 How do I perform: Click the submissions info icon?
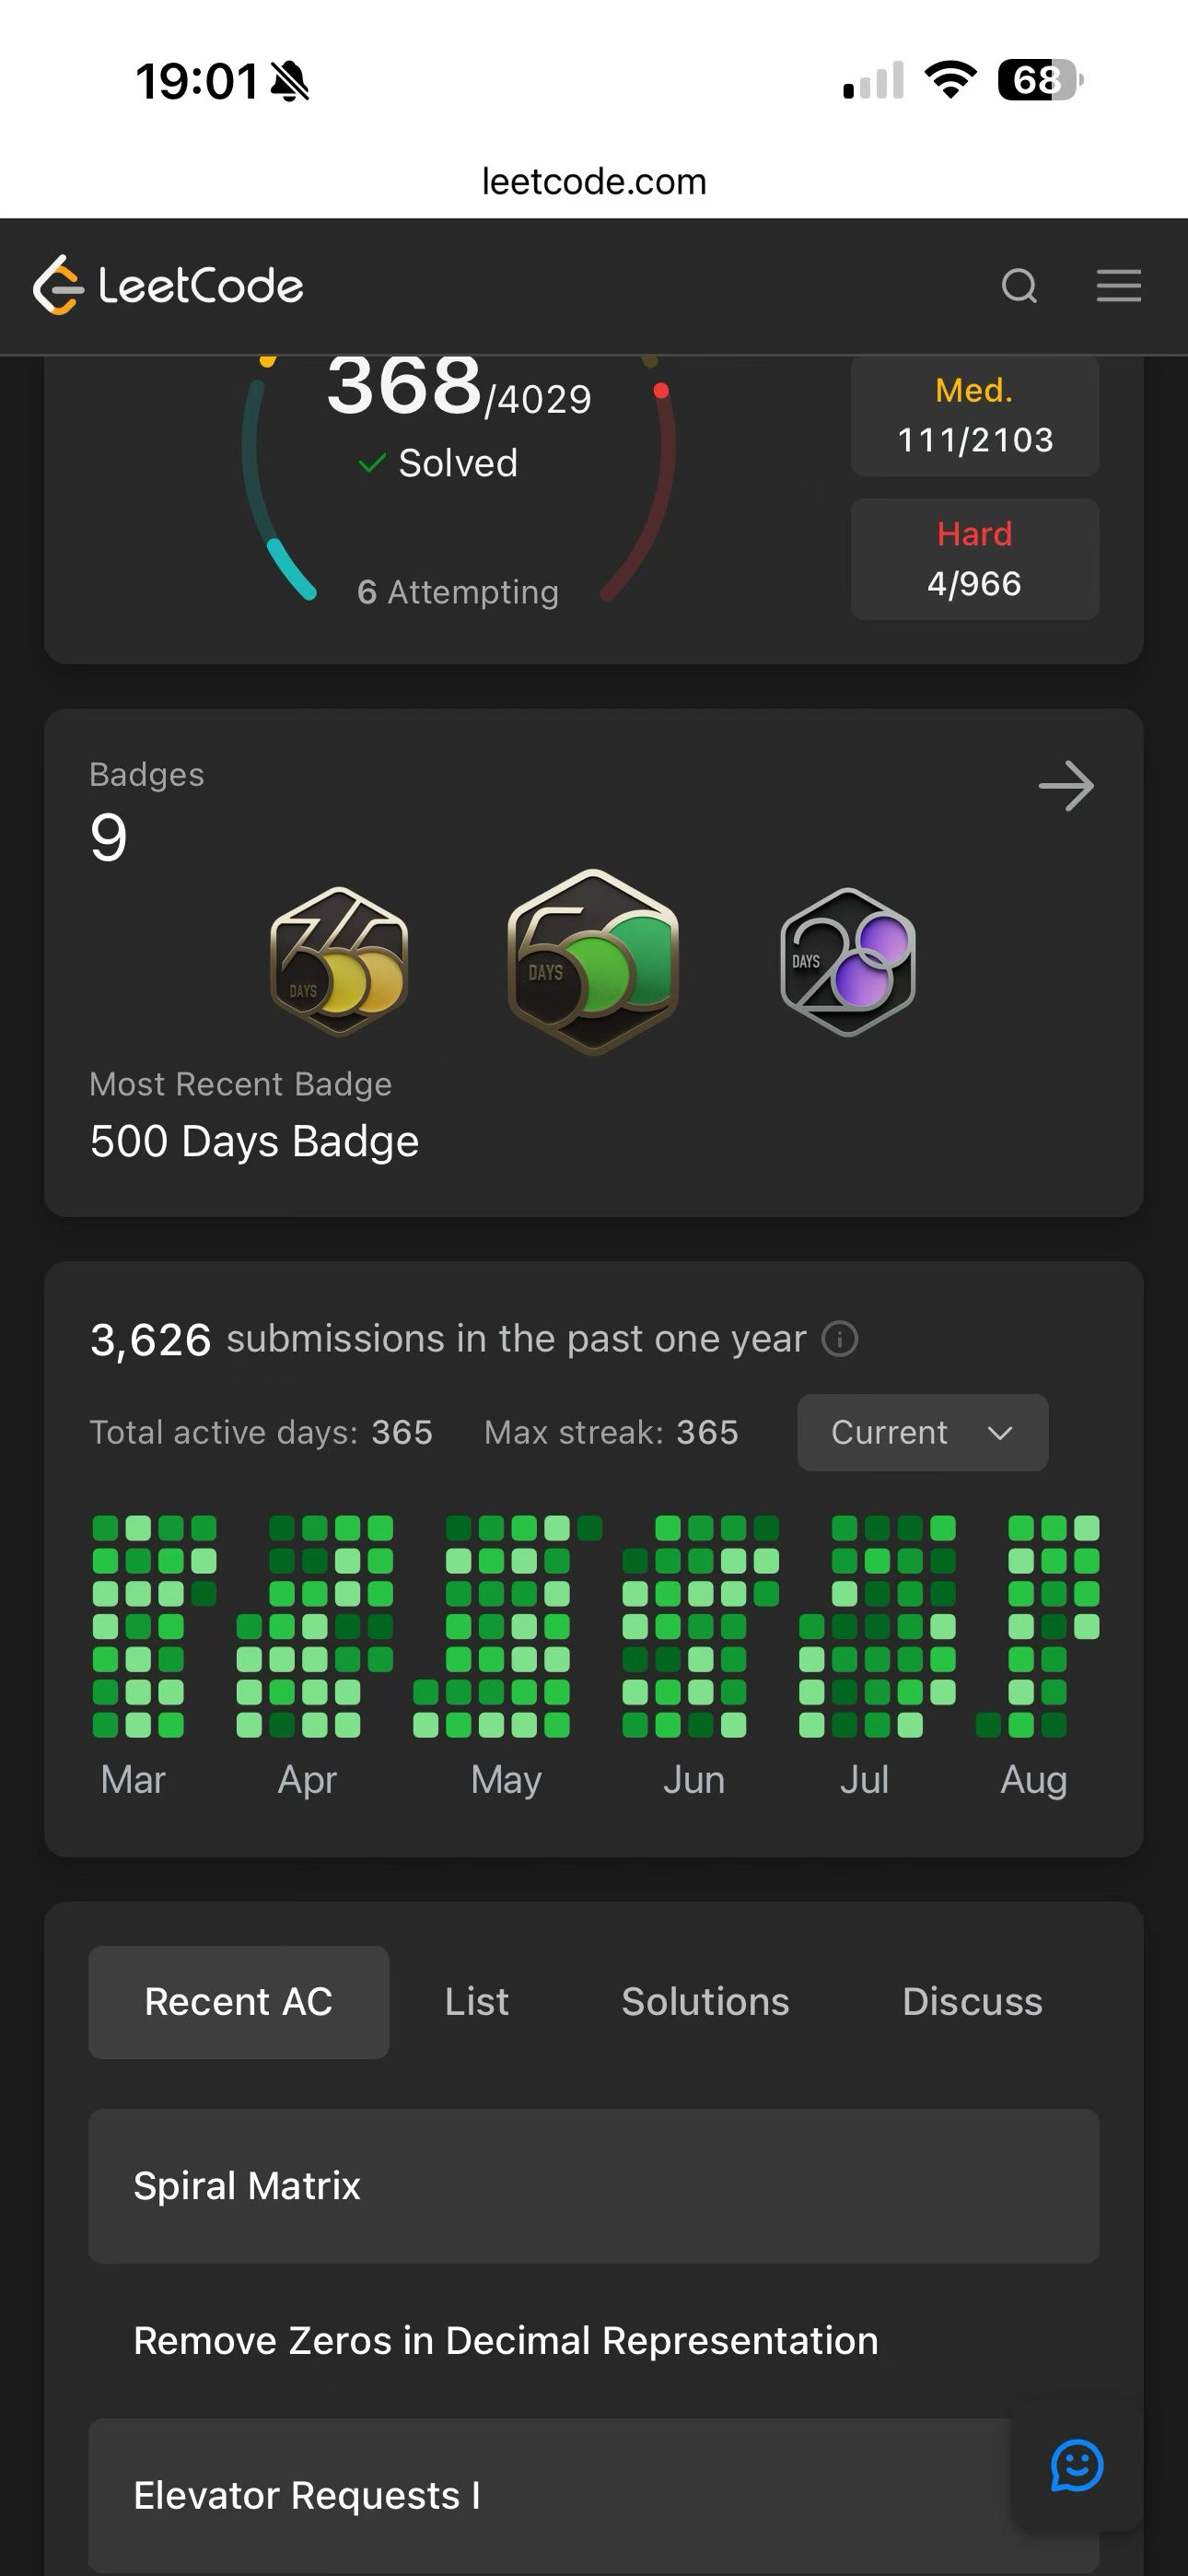[x=840, y=1338]
